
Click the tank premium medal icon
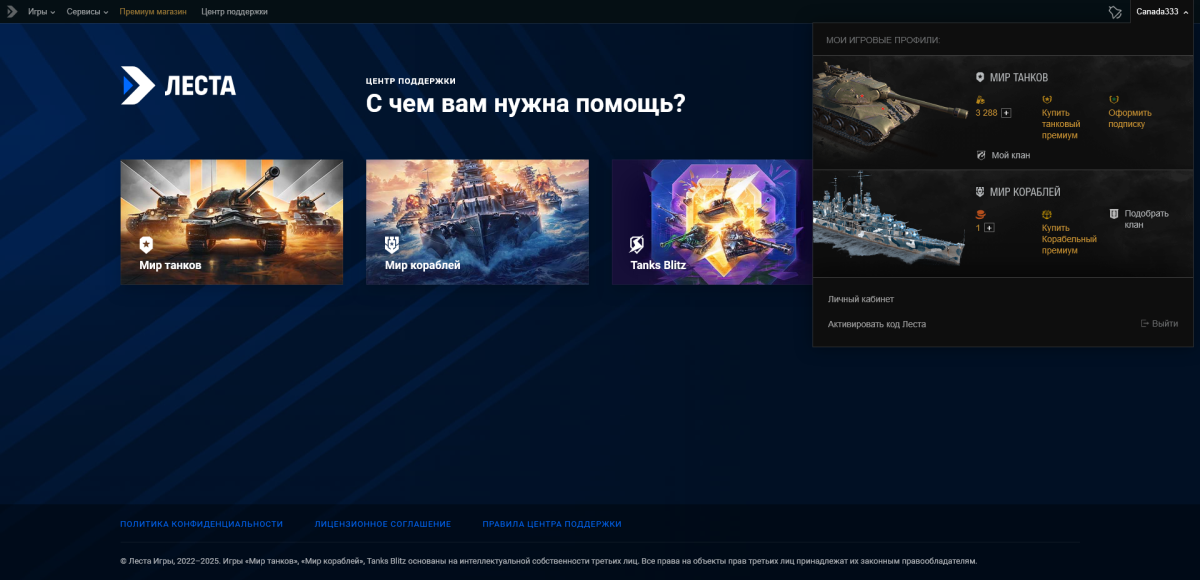1047,100
